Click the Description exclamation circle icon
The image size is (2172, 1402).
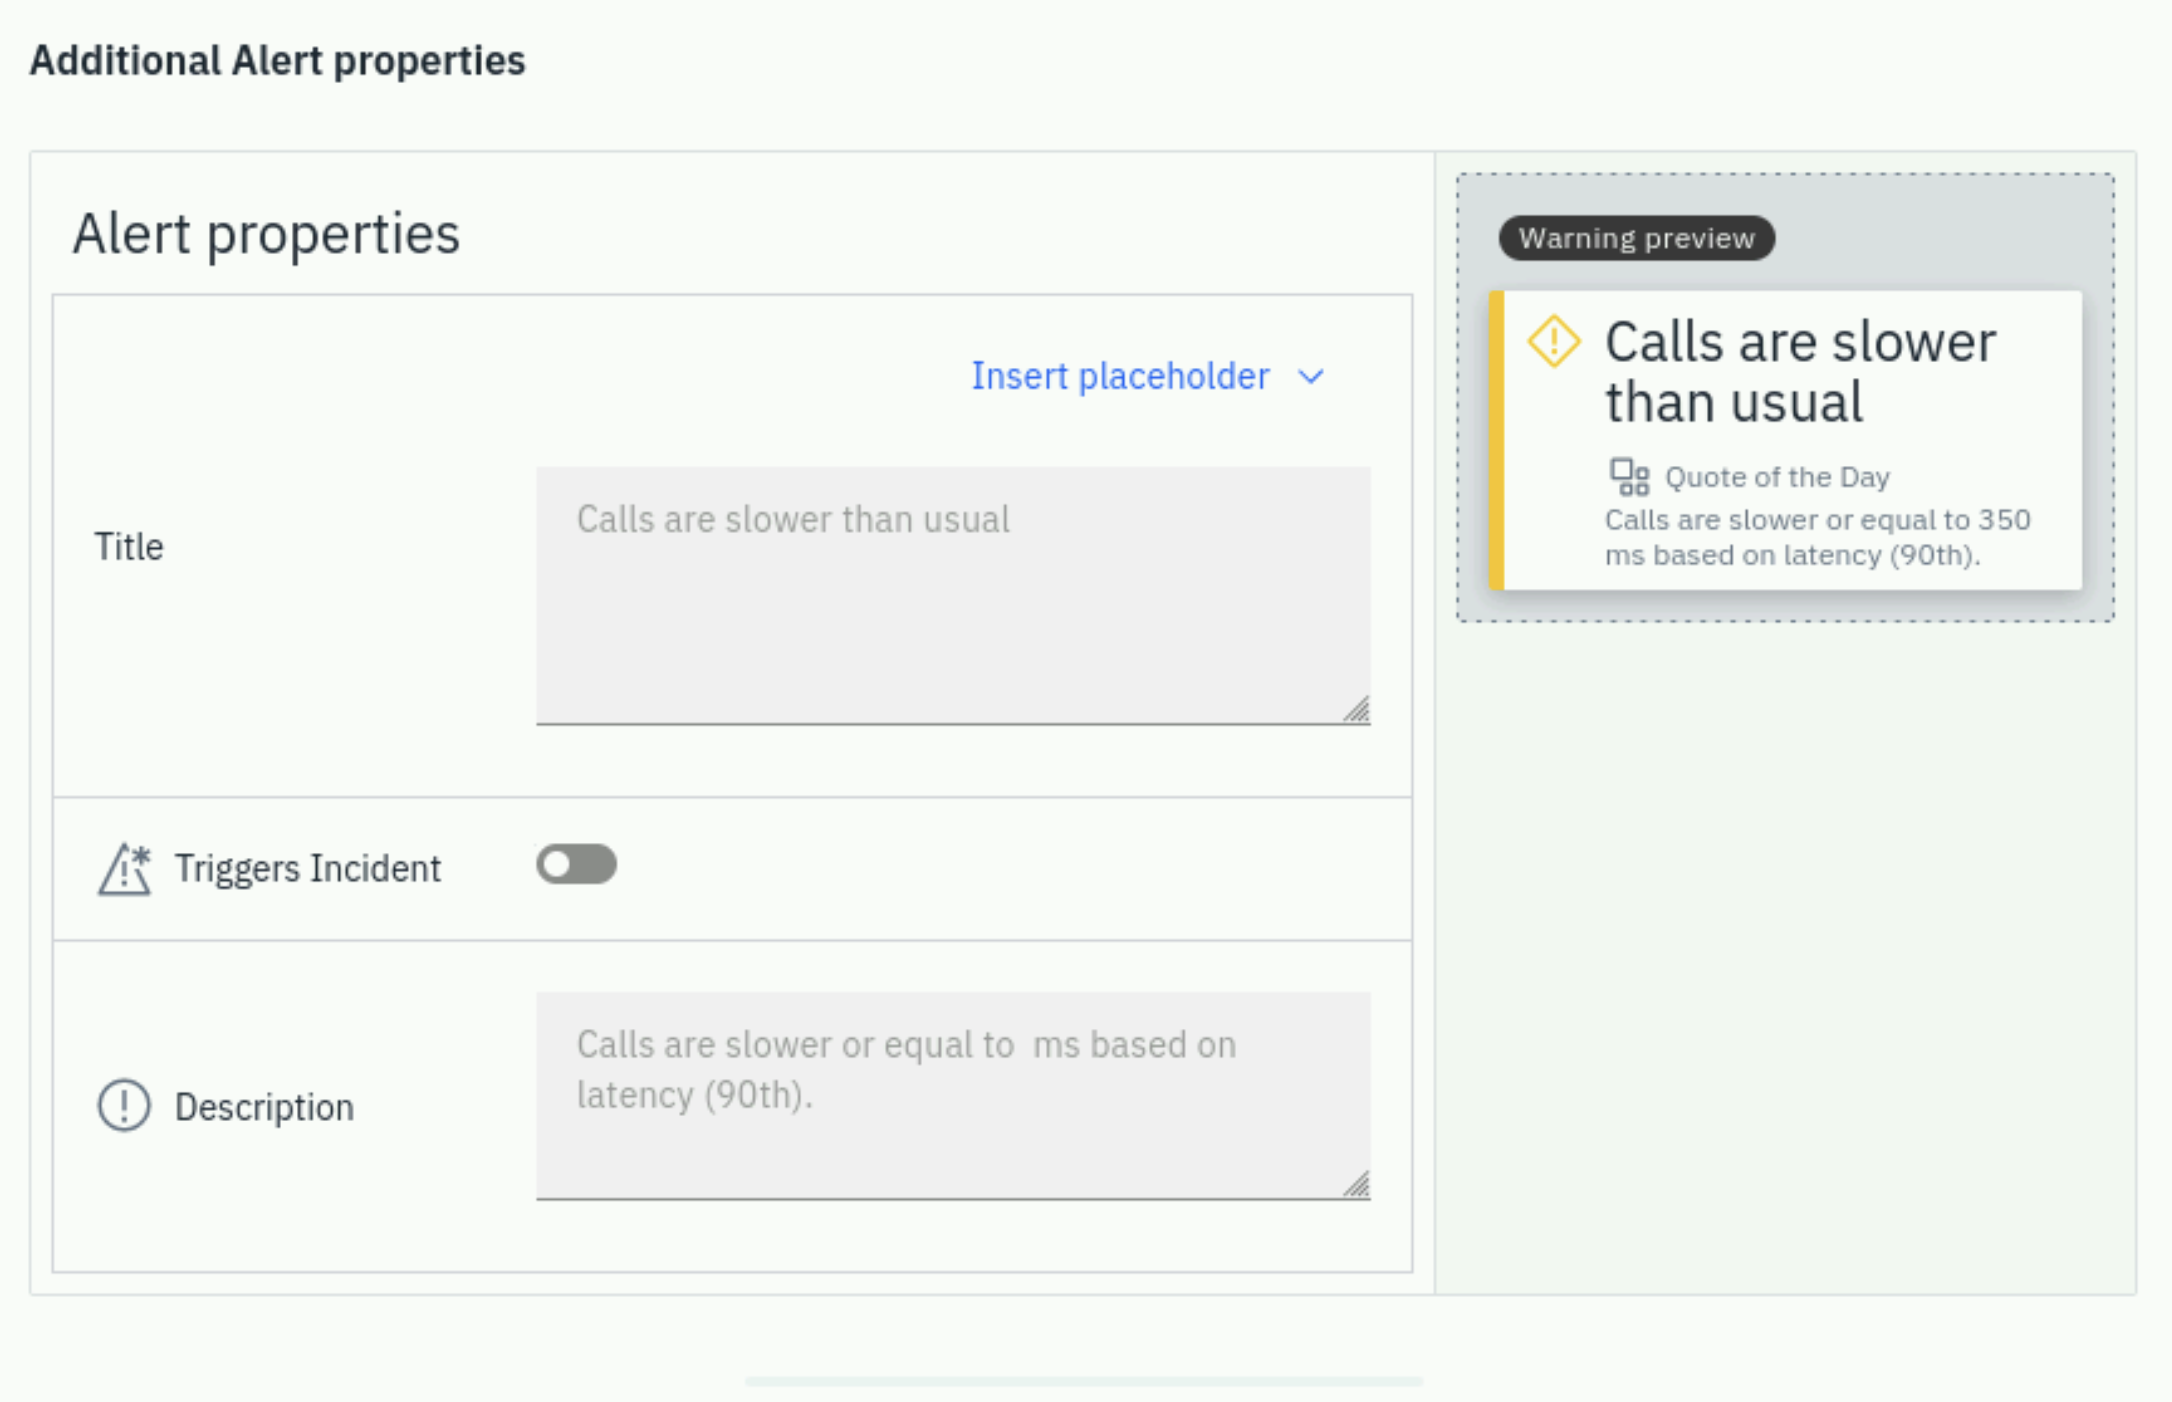point(124,1106)
